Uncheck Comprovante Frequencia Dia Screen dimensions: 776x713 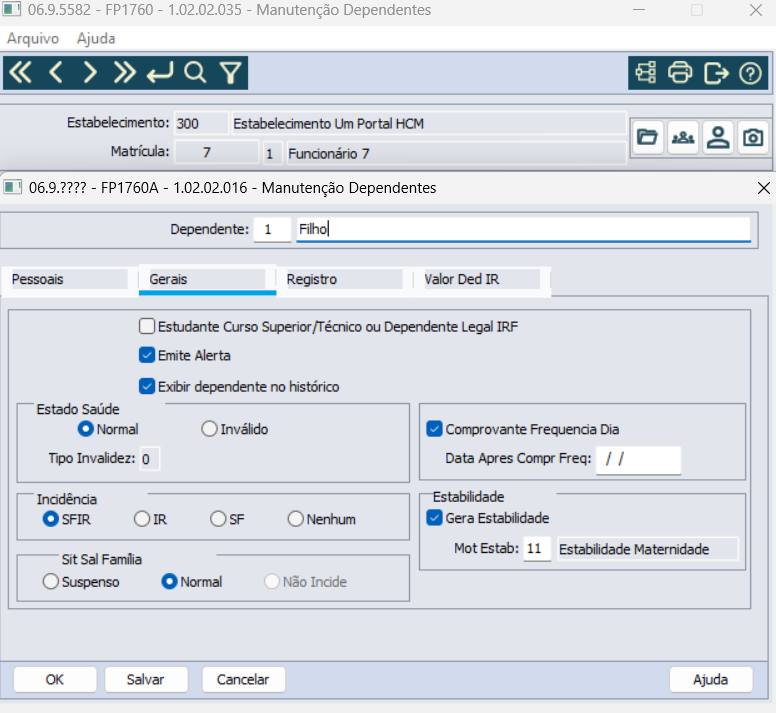point(434,429)
